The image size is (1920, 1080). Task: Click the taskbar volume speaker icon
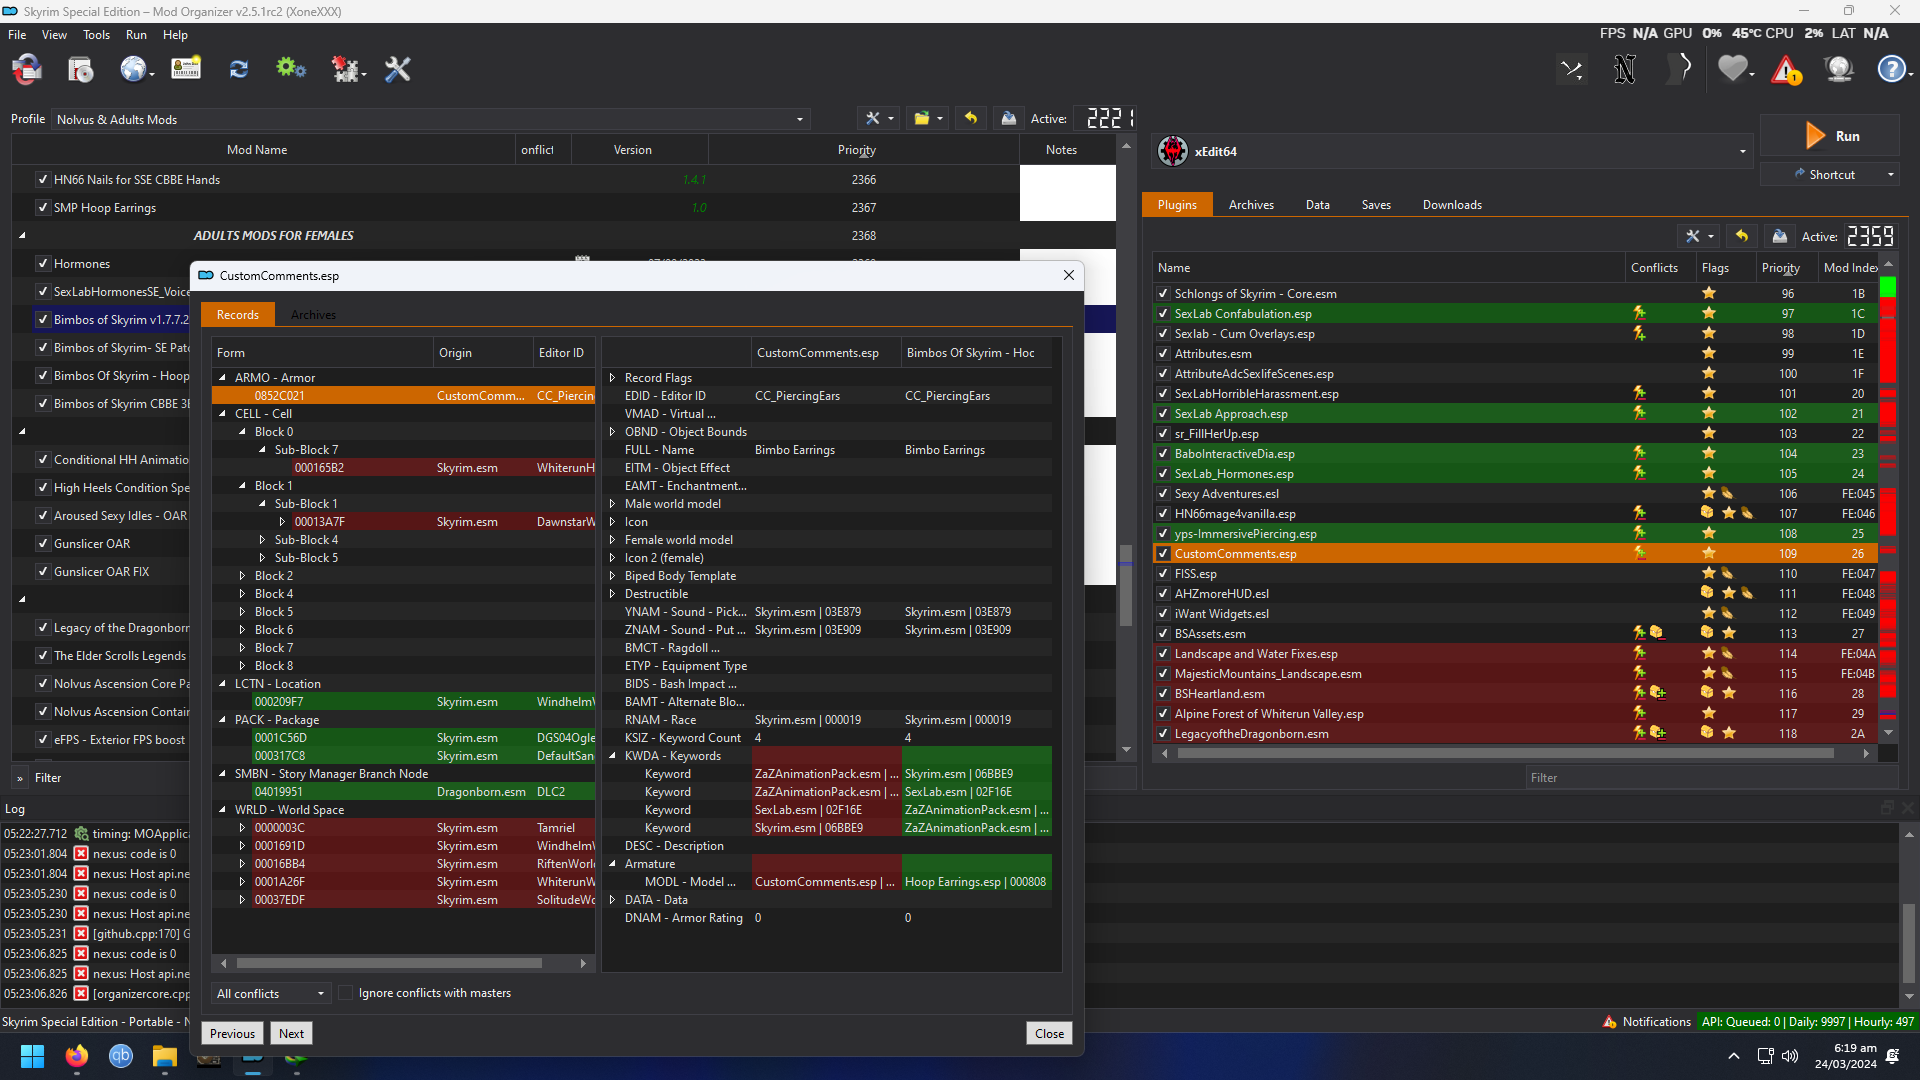pyautogui.click(x=1790, y=1056)
